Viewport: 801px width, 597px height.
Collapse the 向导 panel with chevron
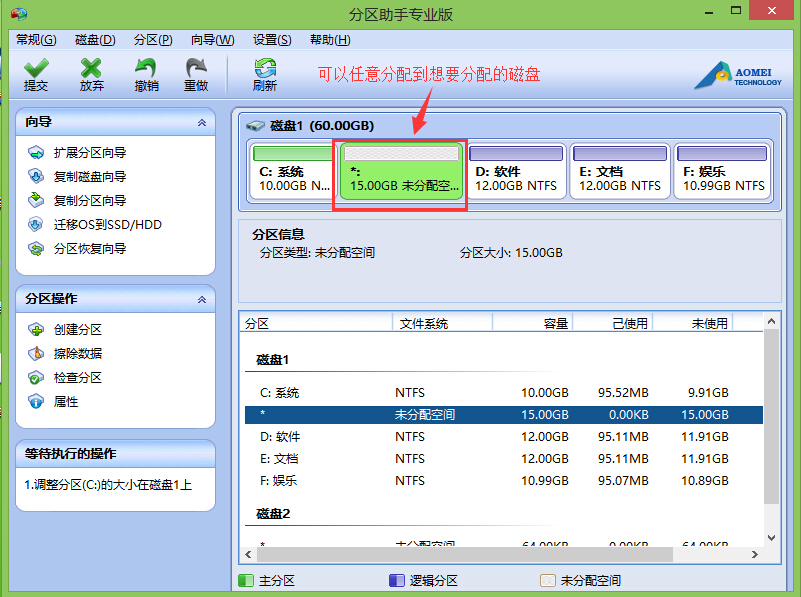pos(202,123)
